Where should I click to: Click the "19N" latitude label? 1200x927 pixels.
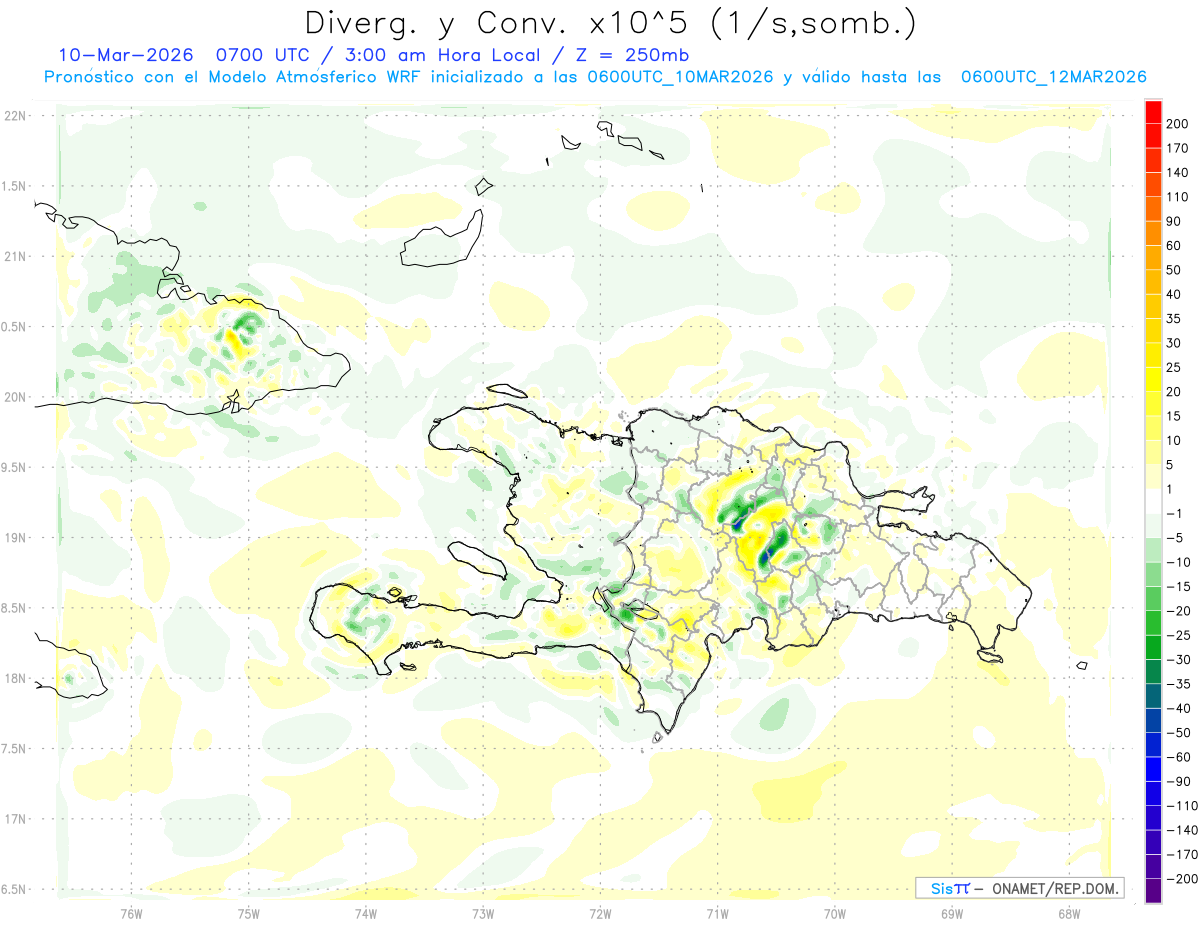(15, 538)
